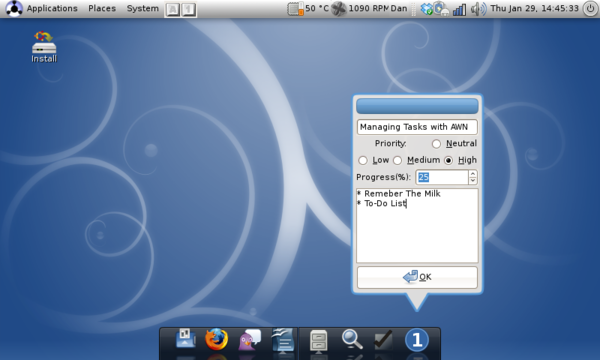600x360 pixels.
Task: Open the Install desktop icon
Action: (44, 47)
